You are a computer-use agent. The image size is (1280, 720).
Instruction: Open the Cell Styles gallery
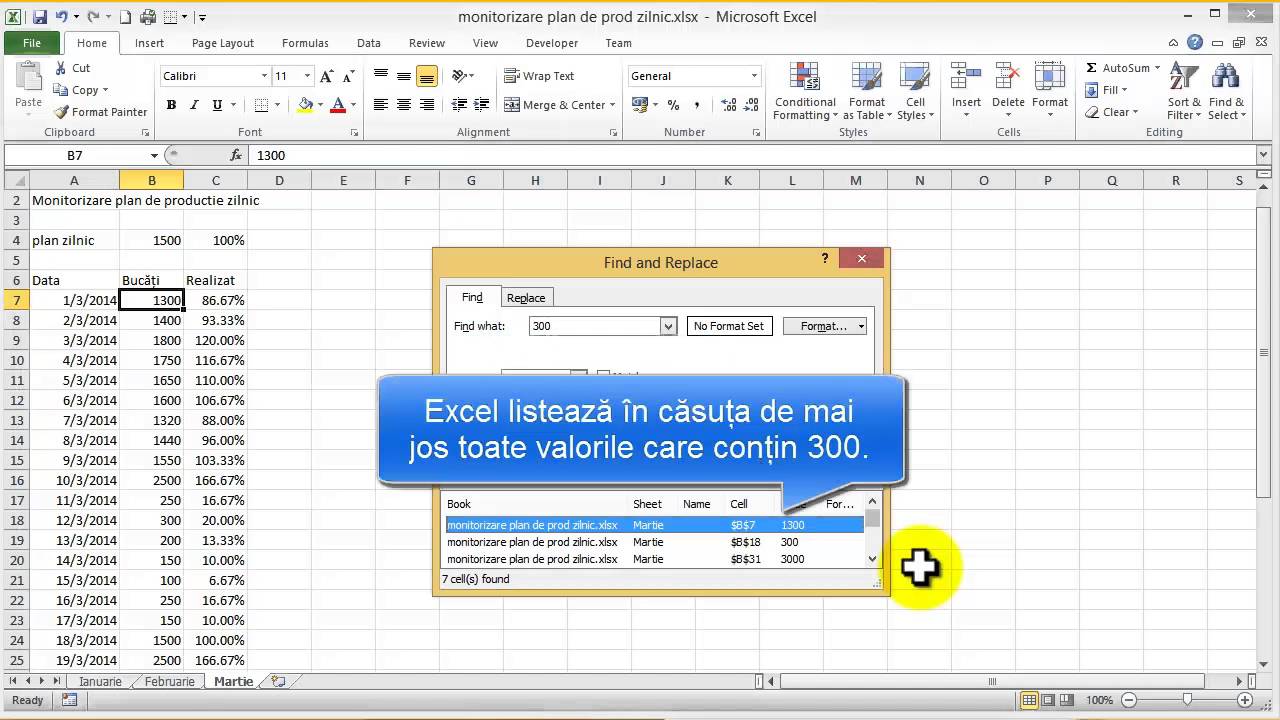(915, 91)
